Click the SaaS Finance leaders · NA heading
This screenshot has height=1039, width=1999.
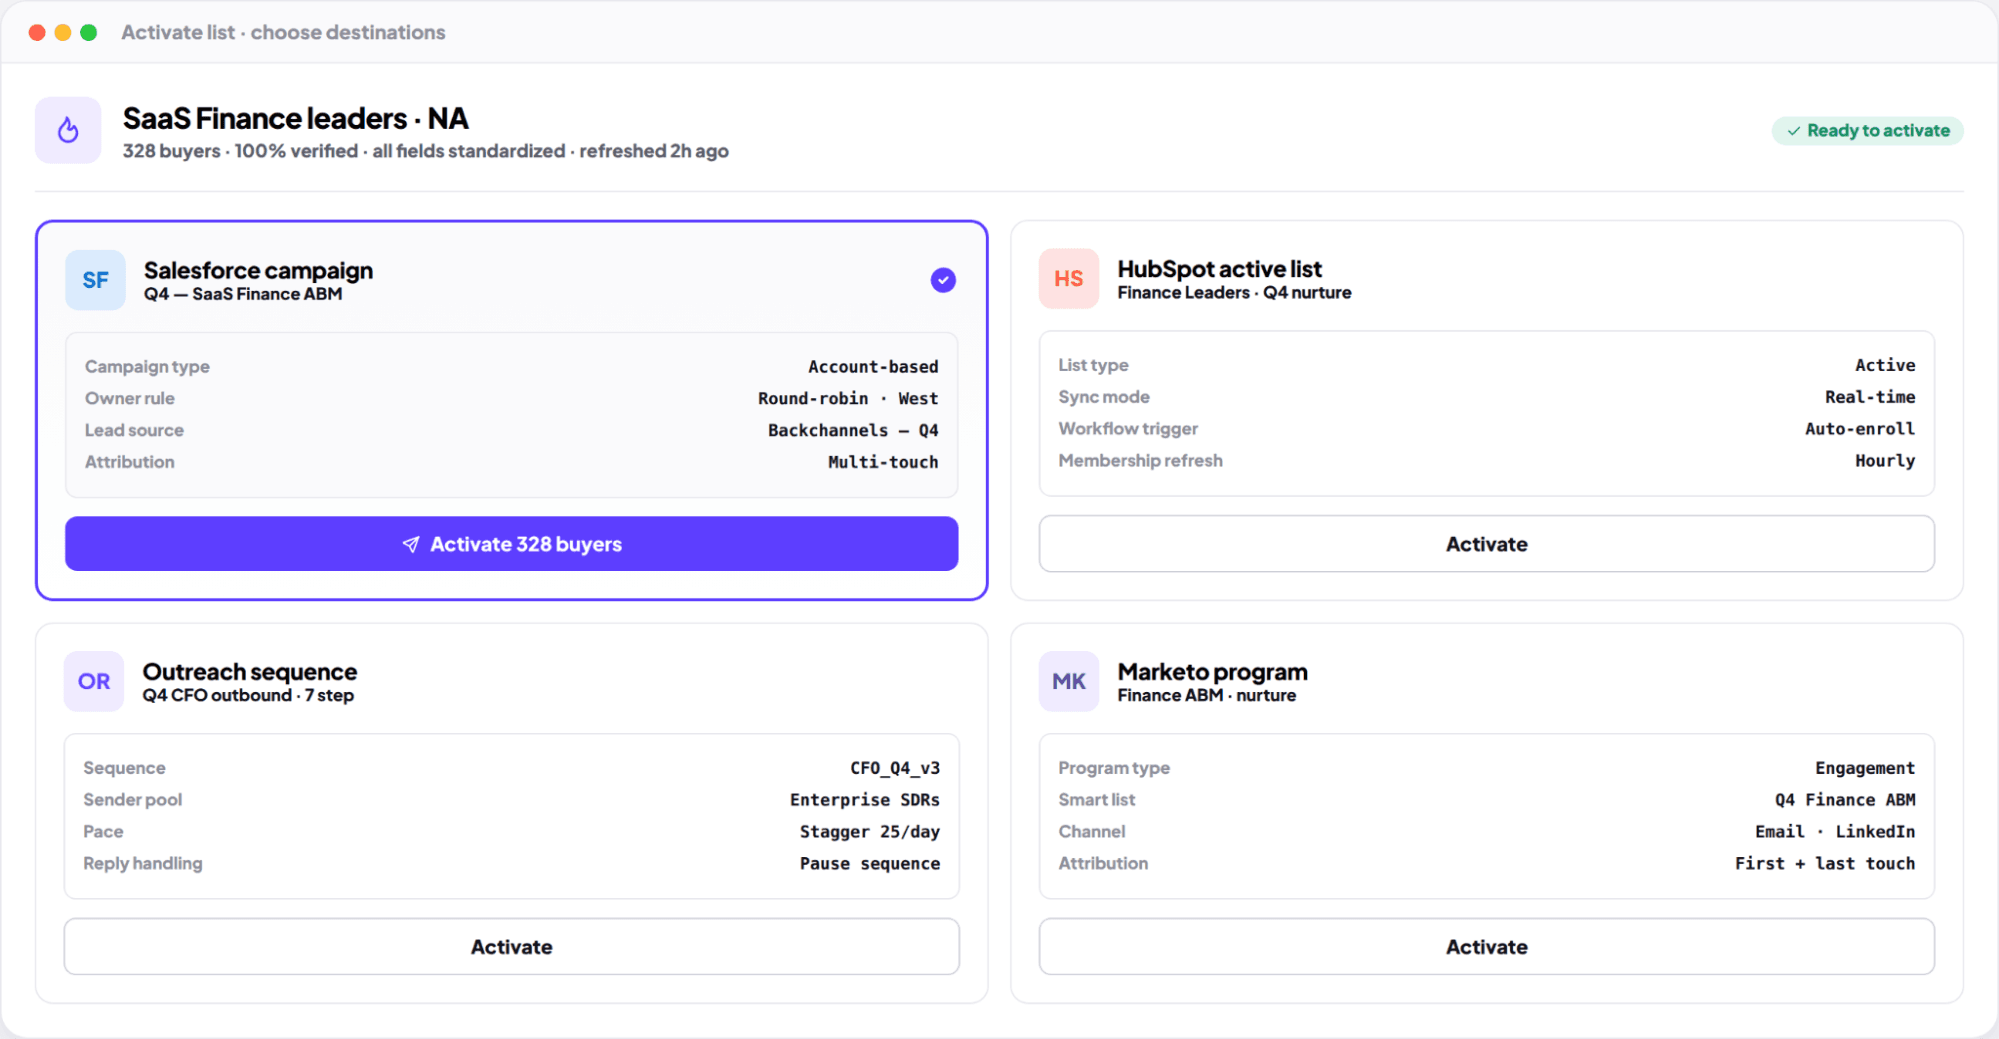coord(295,118)
